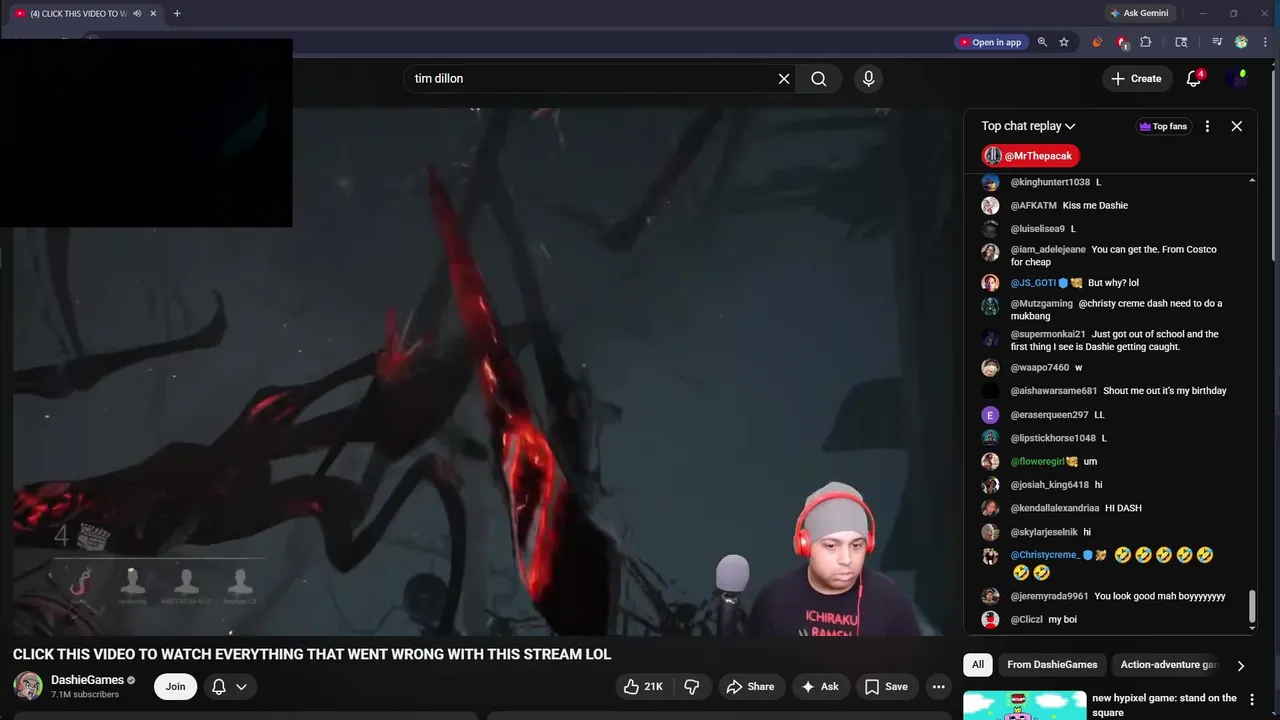This screenshot has width=1280, height=720.
Task: Start voice search with microphone icon
Action: pyautogui.click(x=868, y=79)
